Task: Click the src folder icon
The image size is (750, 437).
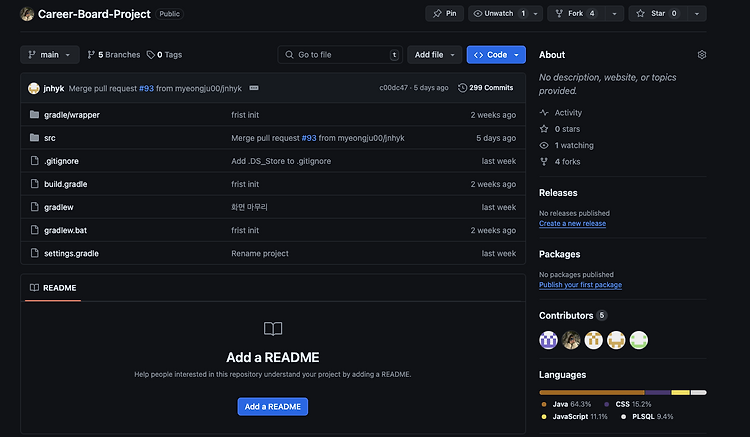Action: [x=34, y=138]
